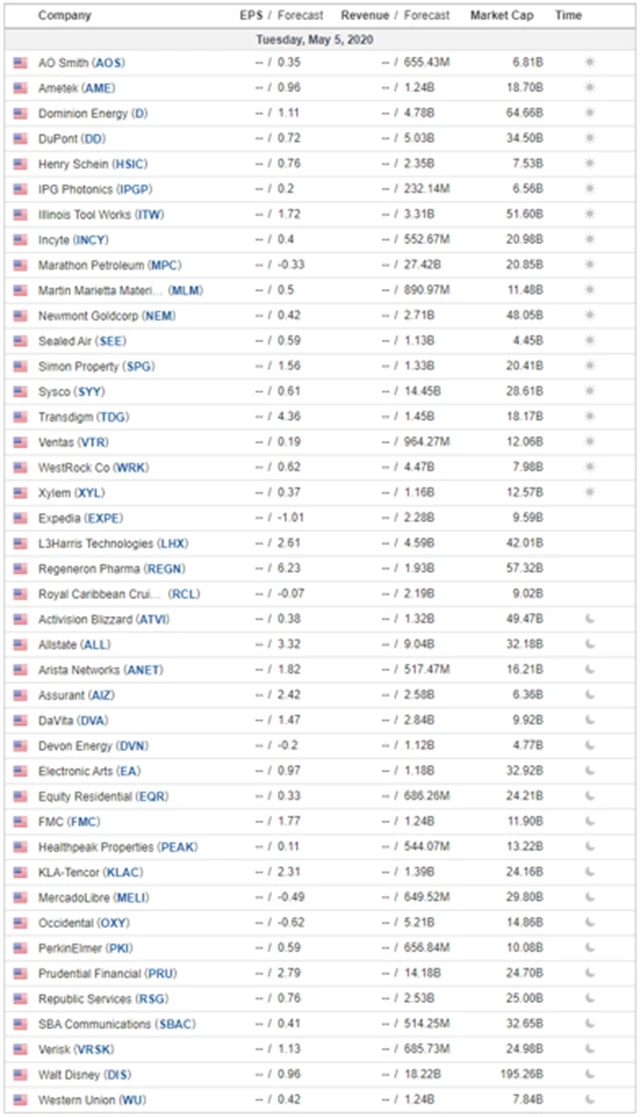Click the US flag icon beside MercadoLibre
Image resolution: width=640 pixels, height=1117 pixels.
[20, 898]
